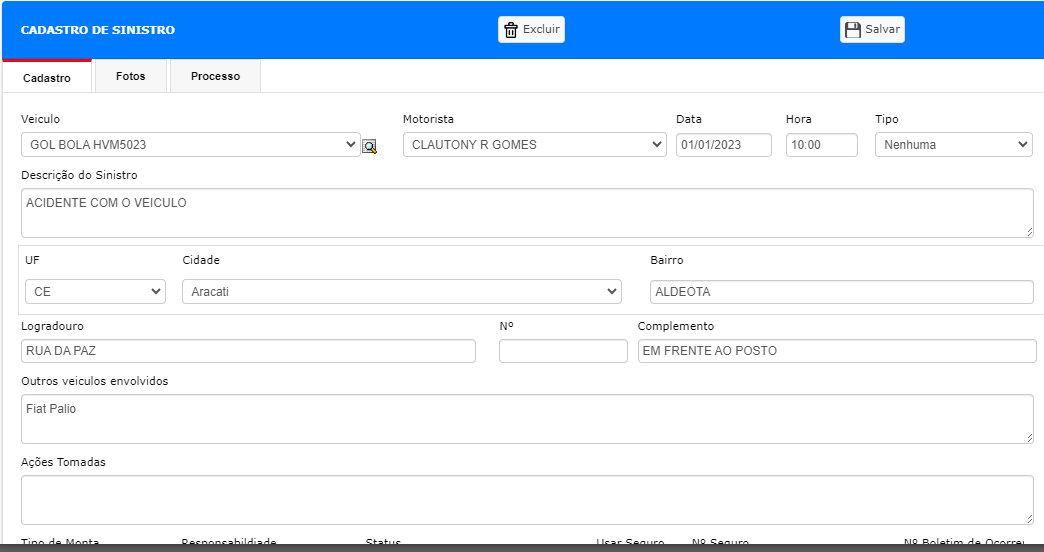Select the Cadastro tab
The width and height of the screenshot is (1044, 552).
point(47,77)
